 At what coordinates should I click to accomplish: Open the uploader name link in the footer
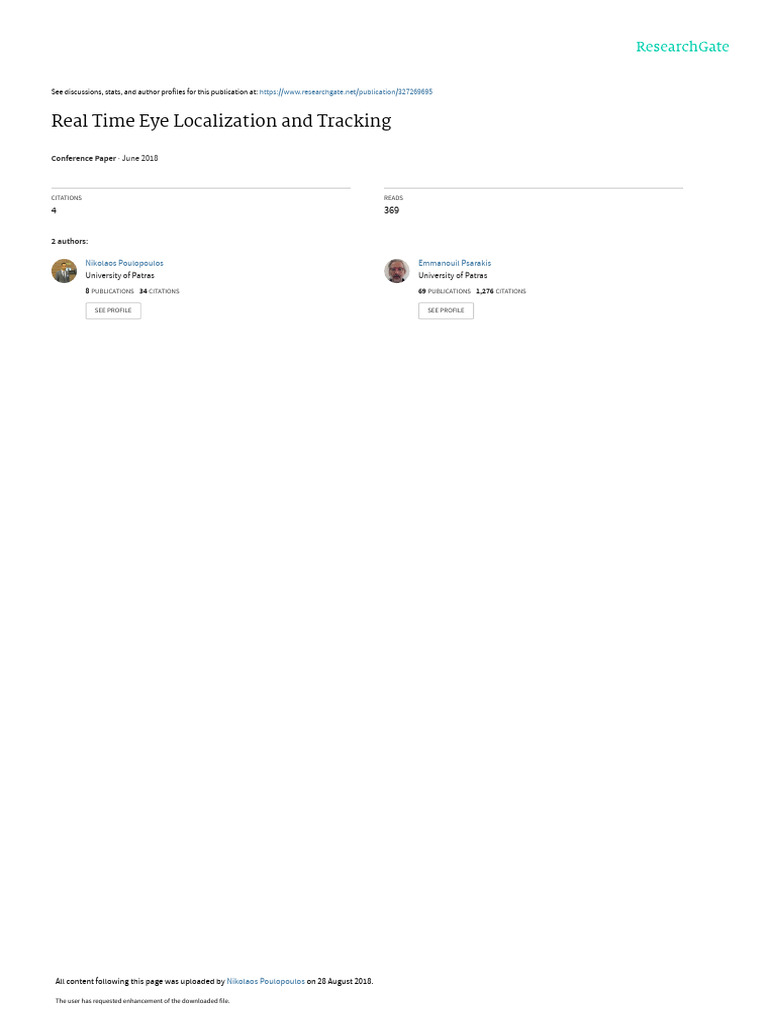[266, 981]
